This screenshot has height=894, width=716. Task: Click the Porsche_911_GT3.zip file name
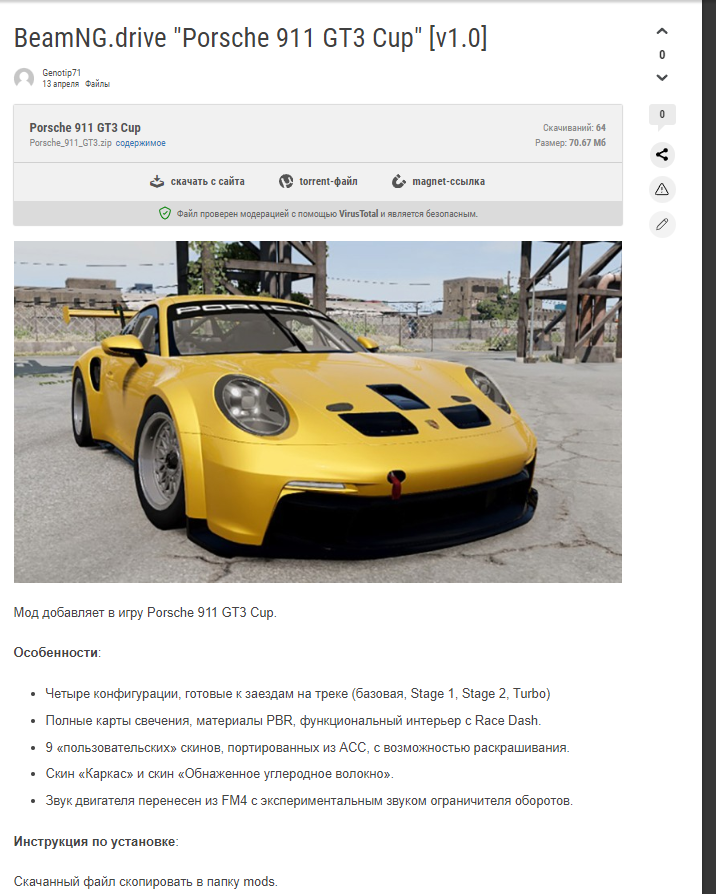click(x=71, y=143)
